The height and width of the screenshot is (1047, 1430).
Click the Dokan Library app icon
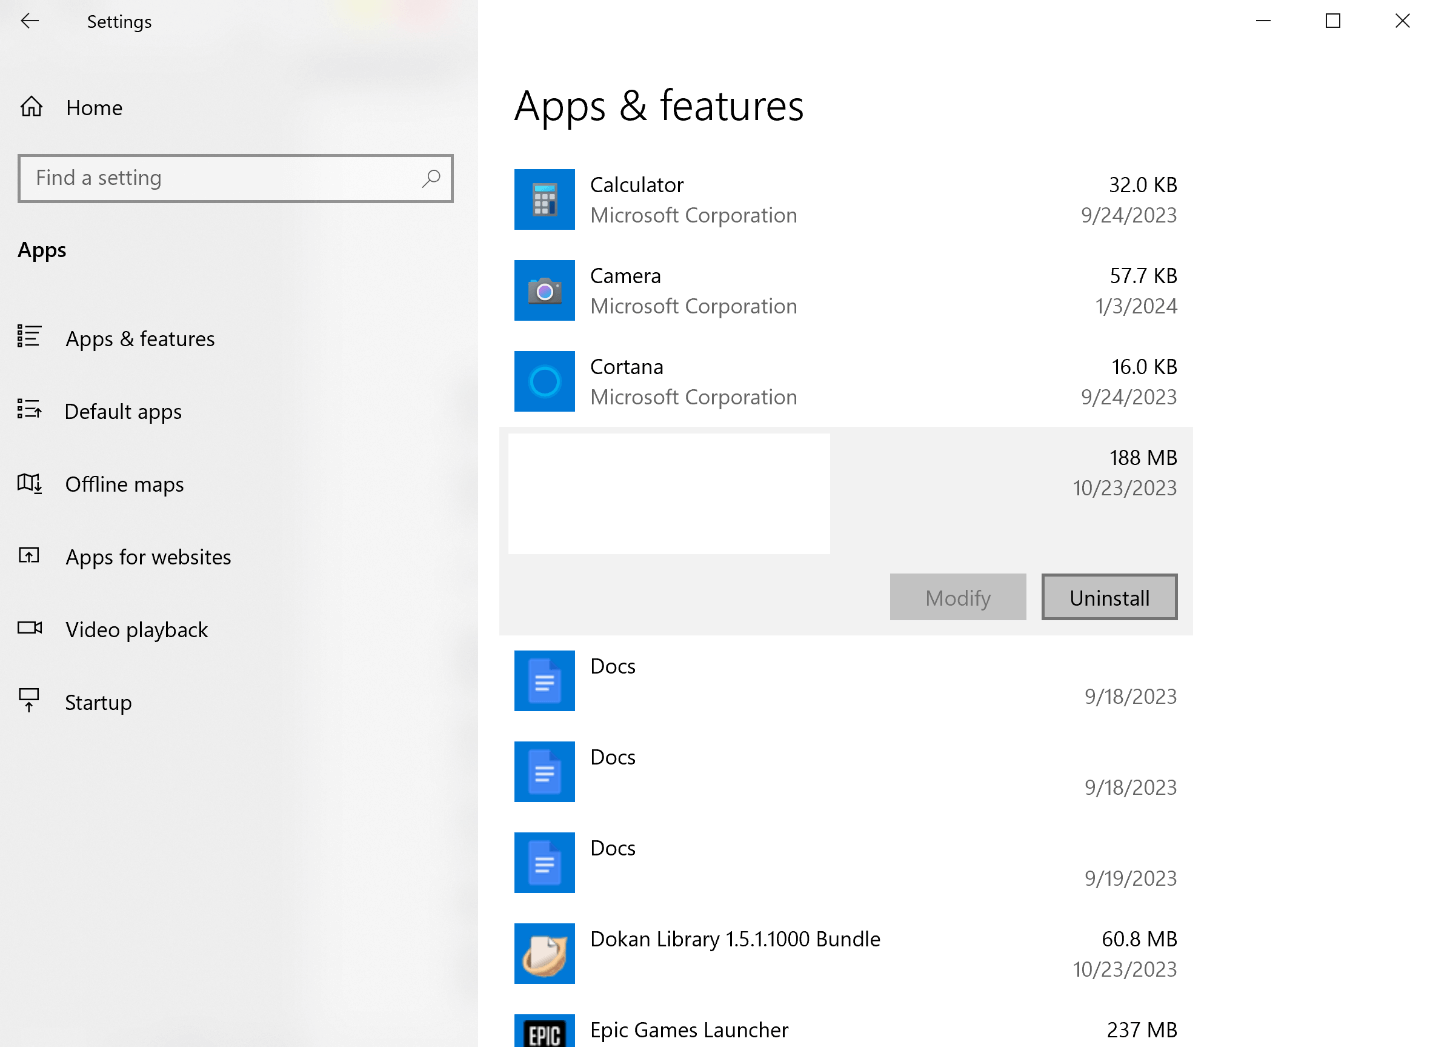[x=544, y=954]
